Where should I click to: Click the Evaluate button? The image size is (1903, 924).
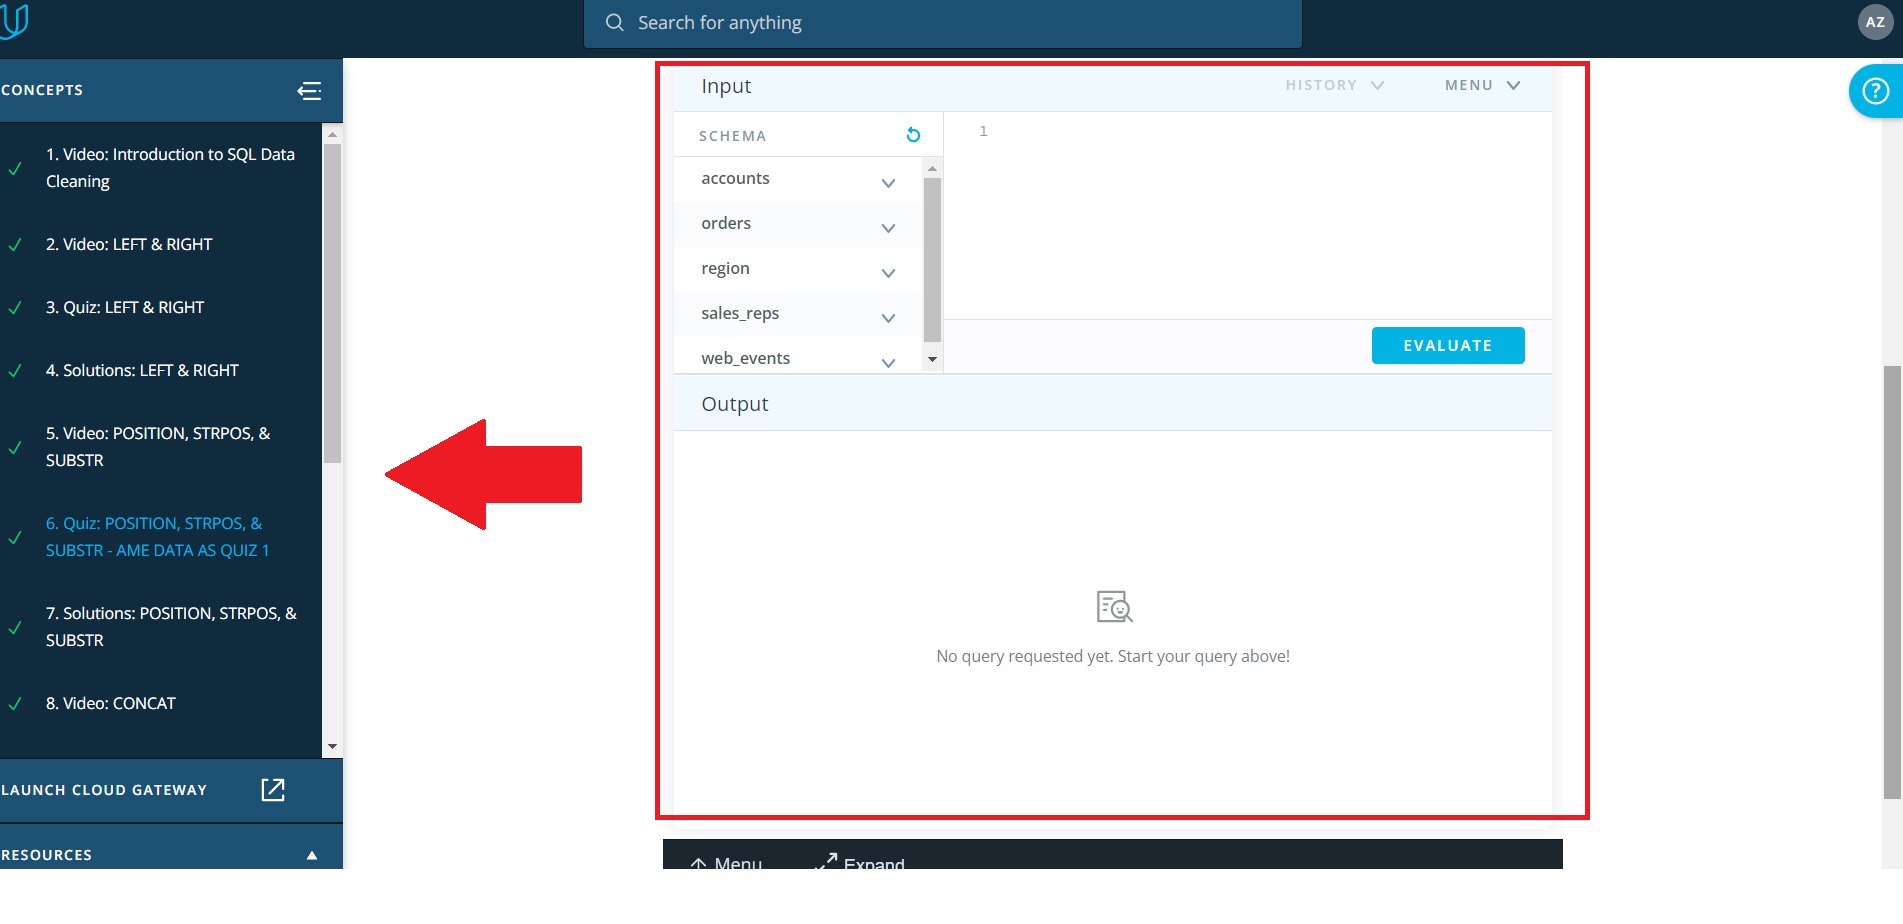pyautogui.click(x=1447, y=345)
